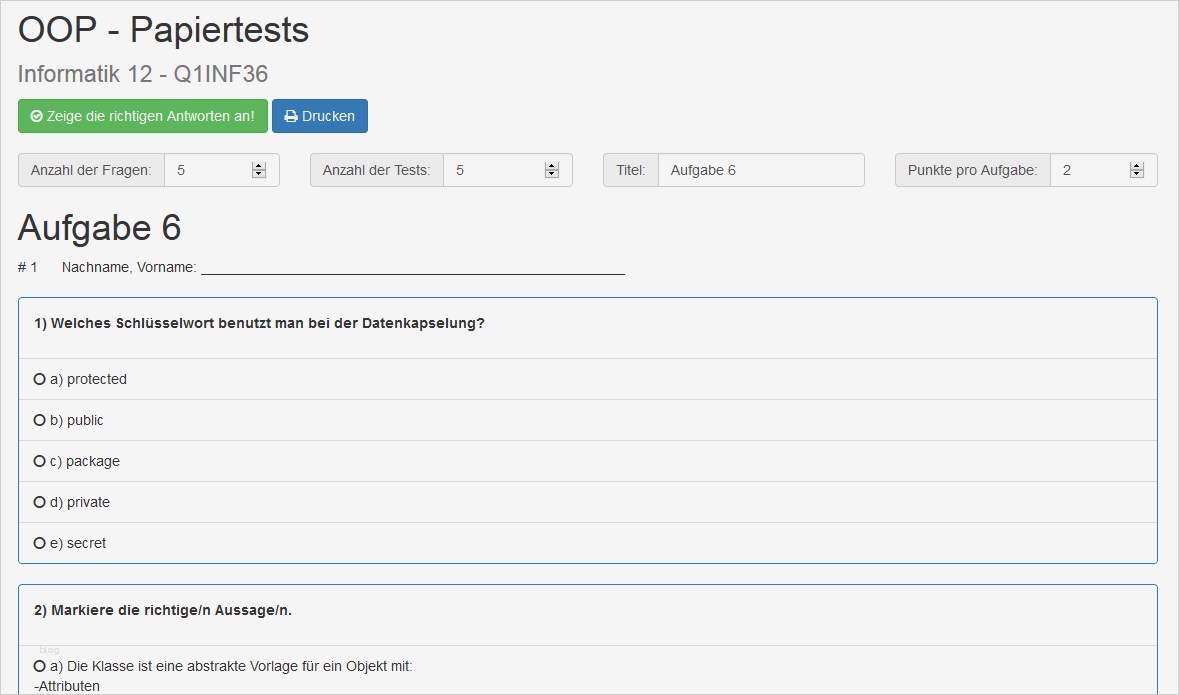Click the Punkte pro Aufgabe spinner arrows
Image resolution: width=1179 pixels, height=695 pixels.
[1137, 170]
